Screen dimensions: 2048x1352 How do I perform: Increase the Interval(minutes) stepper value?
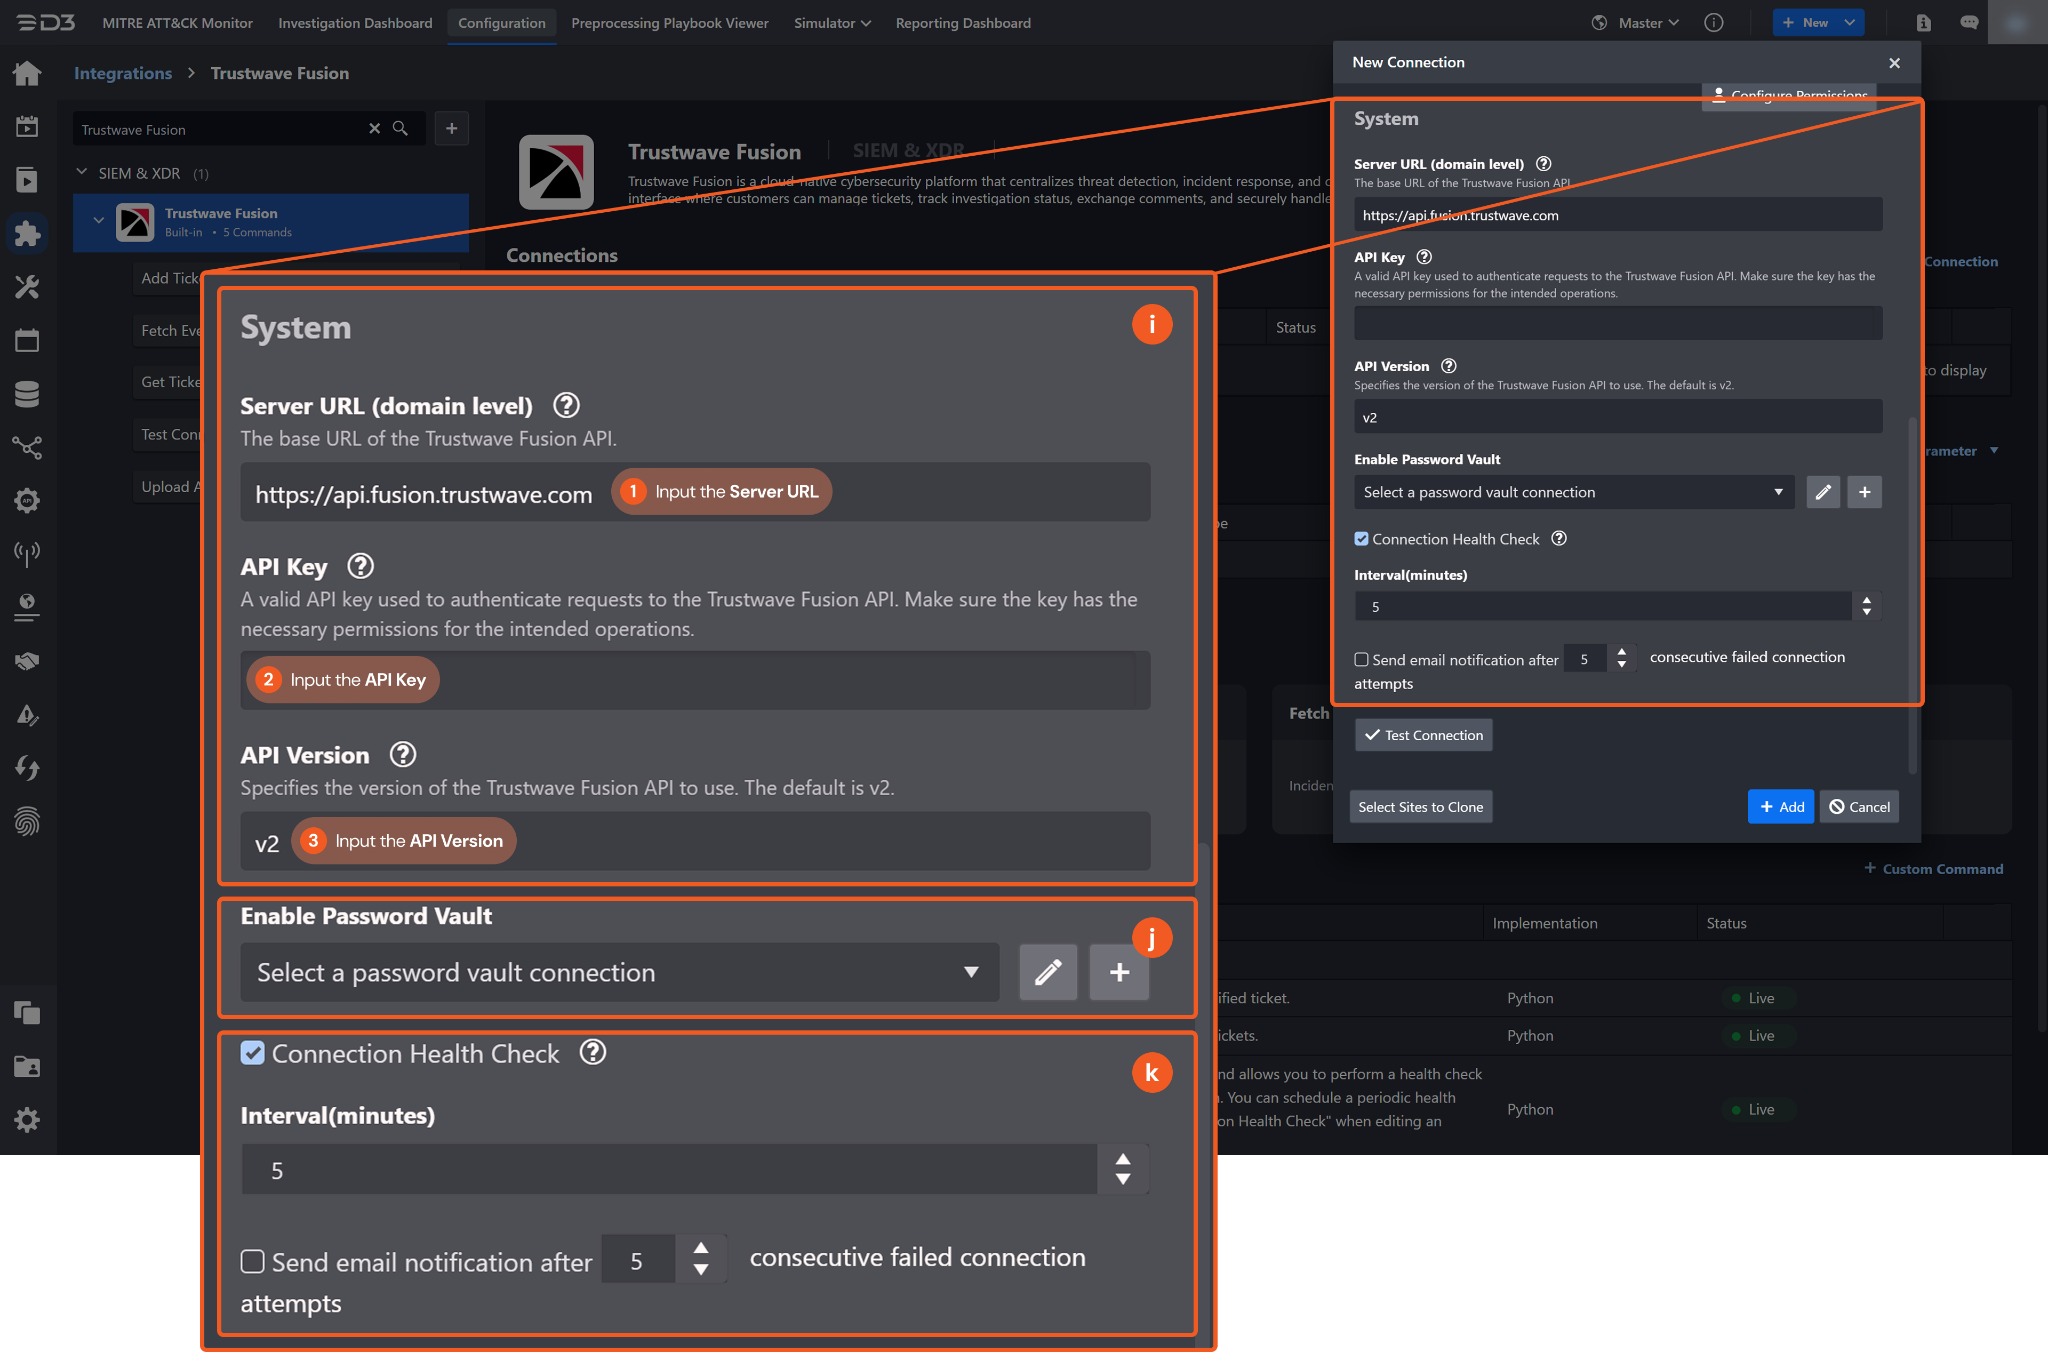click(1866, 600)
